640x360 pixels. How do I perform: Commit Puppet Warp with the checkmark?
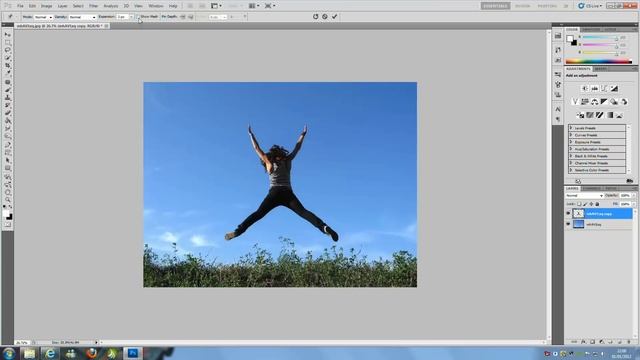point(335,17)
